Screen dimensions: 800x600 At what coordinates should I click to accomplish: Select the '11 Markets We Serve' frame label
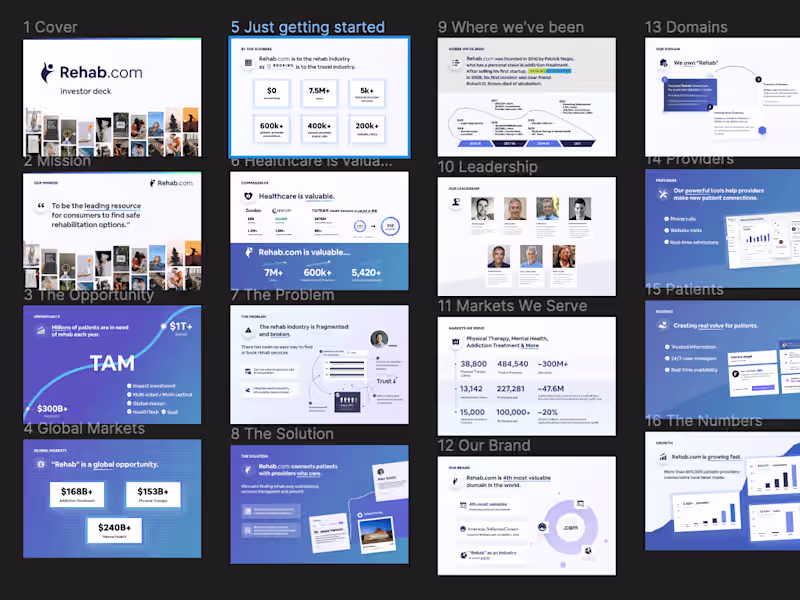(512, 306)
